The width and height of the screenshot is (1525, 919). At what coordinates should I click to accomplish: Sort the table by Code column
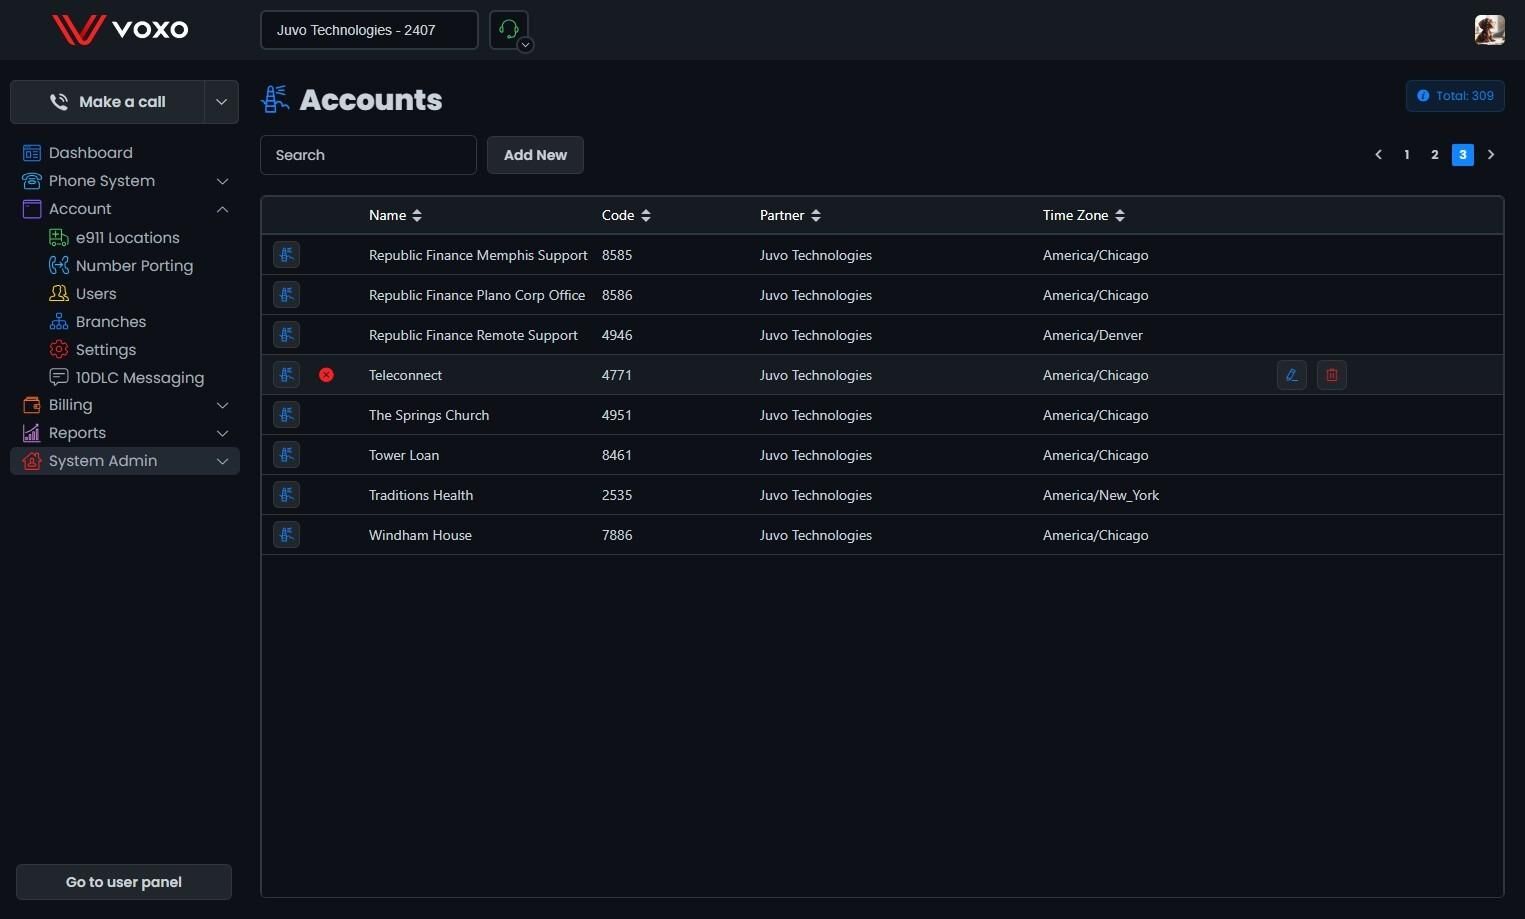pos(626,215)
